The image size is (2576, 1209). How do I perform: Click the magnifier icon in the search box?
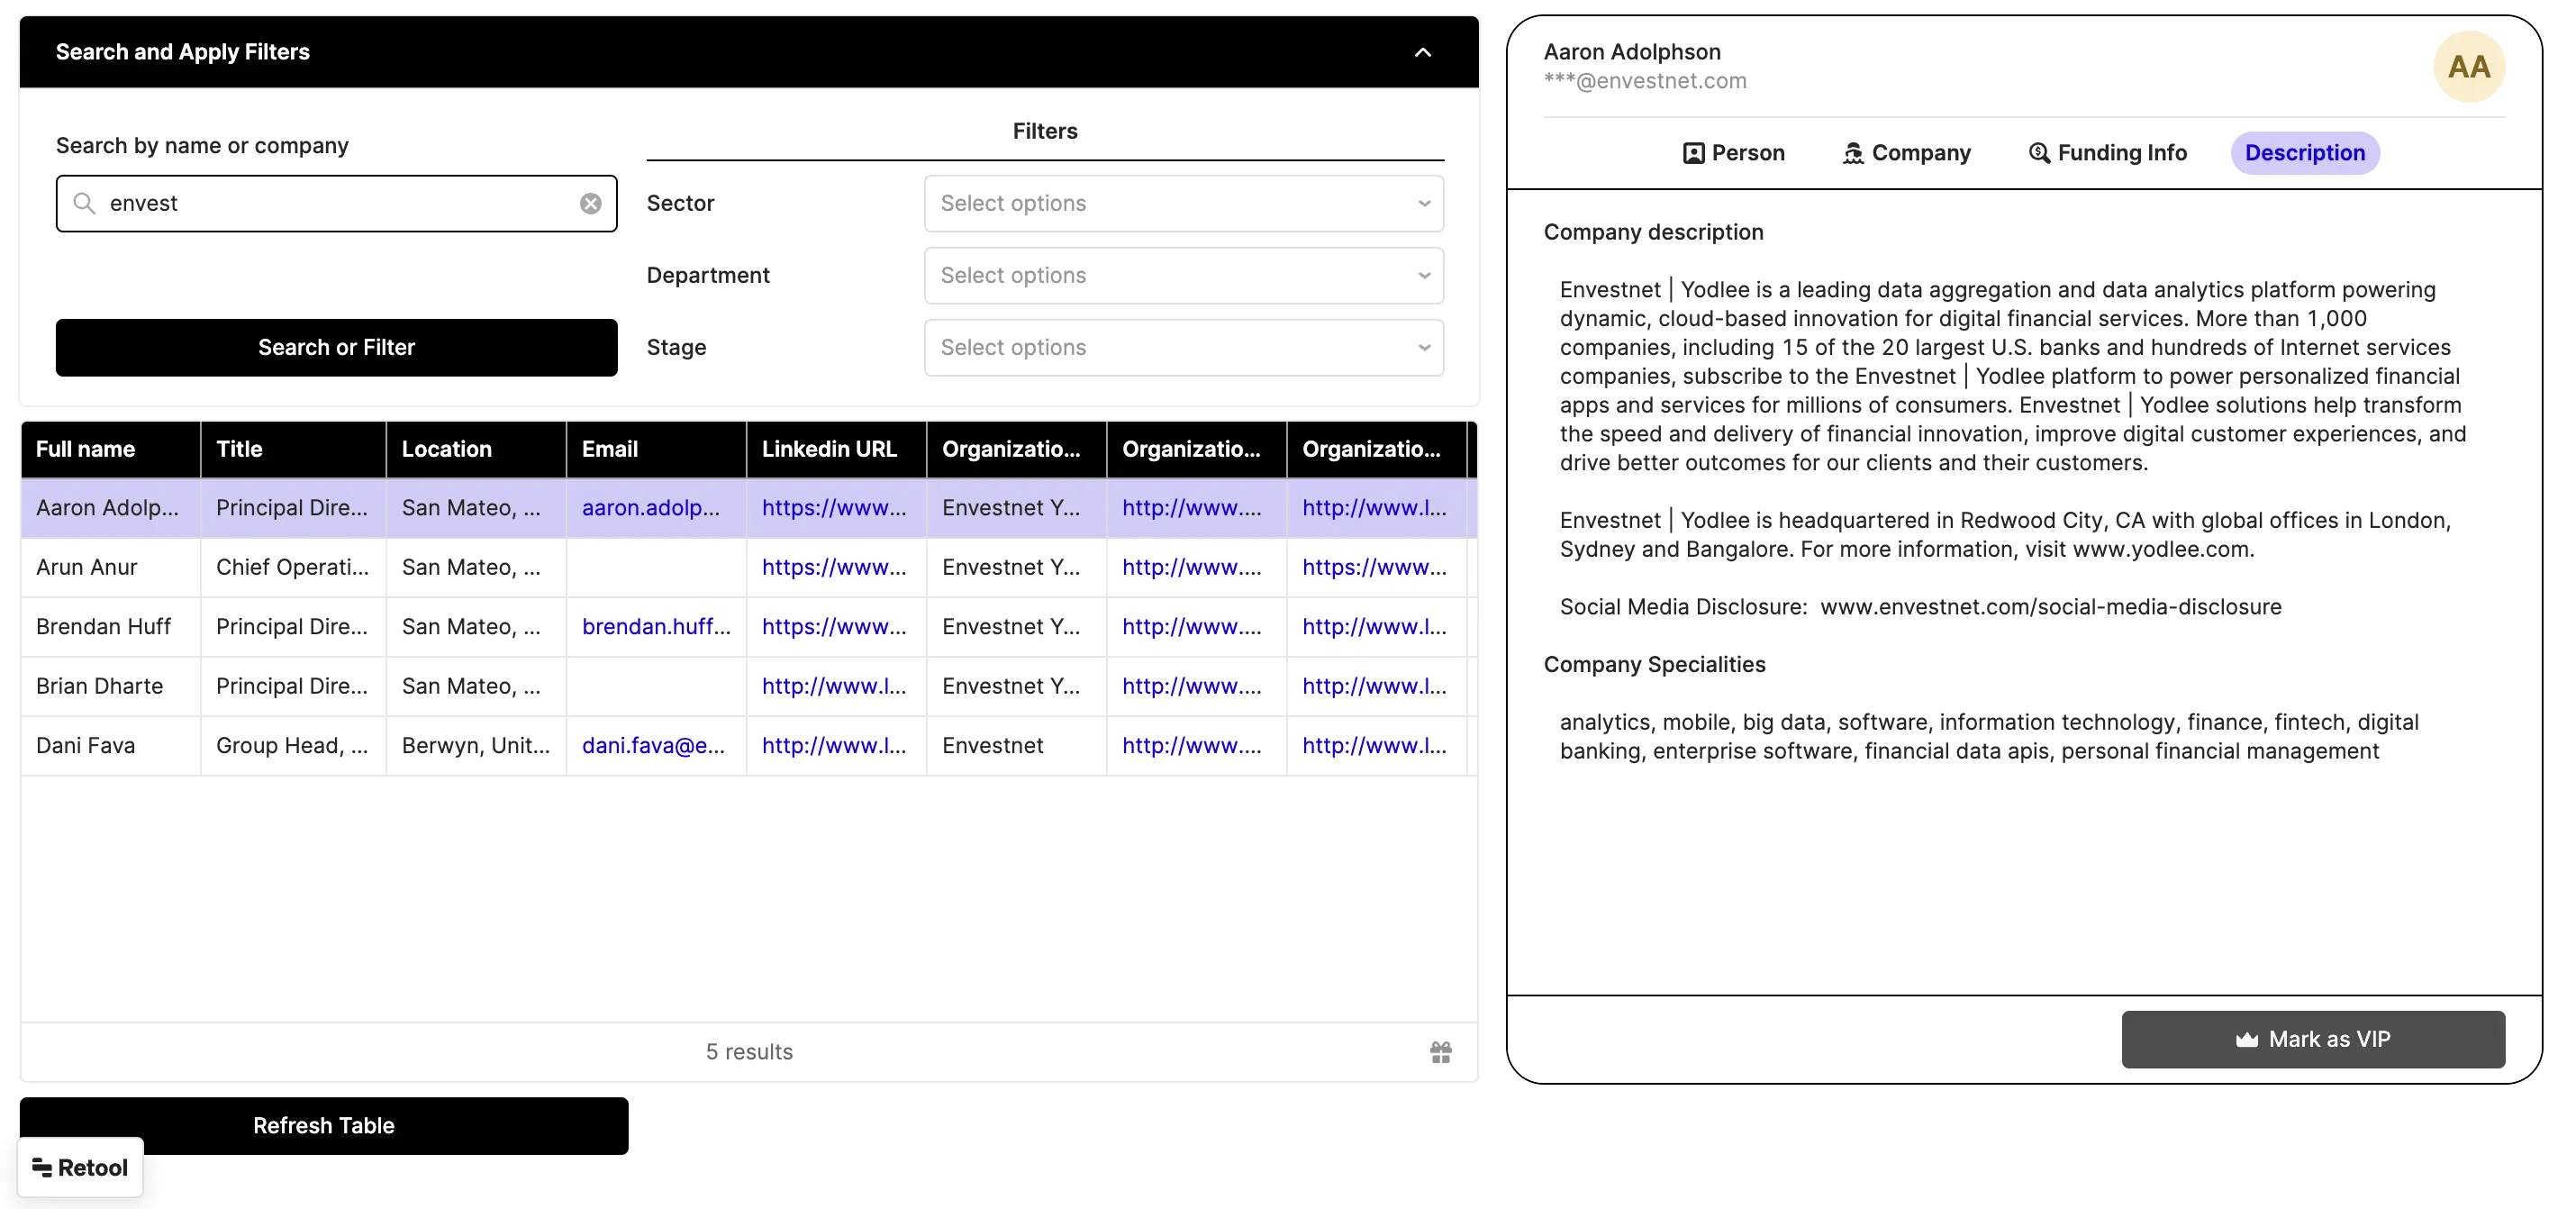tap(85, 204)
